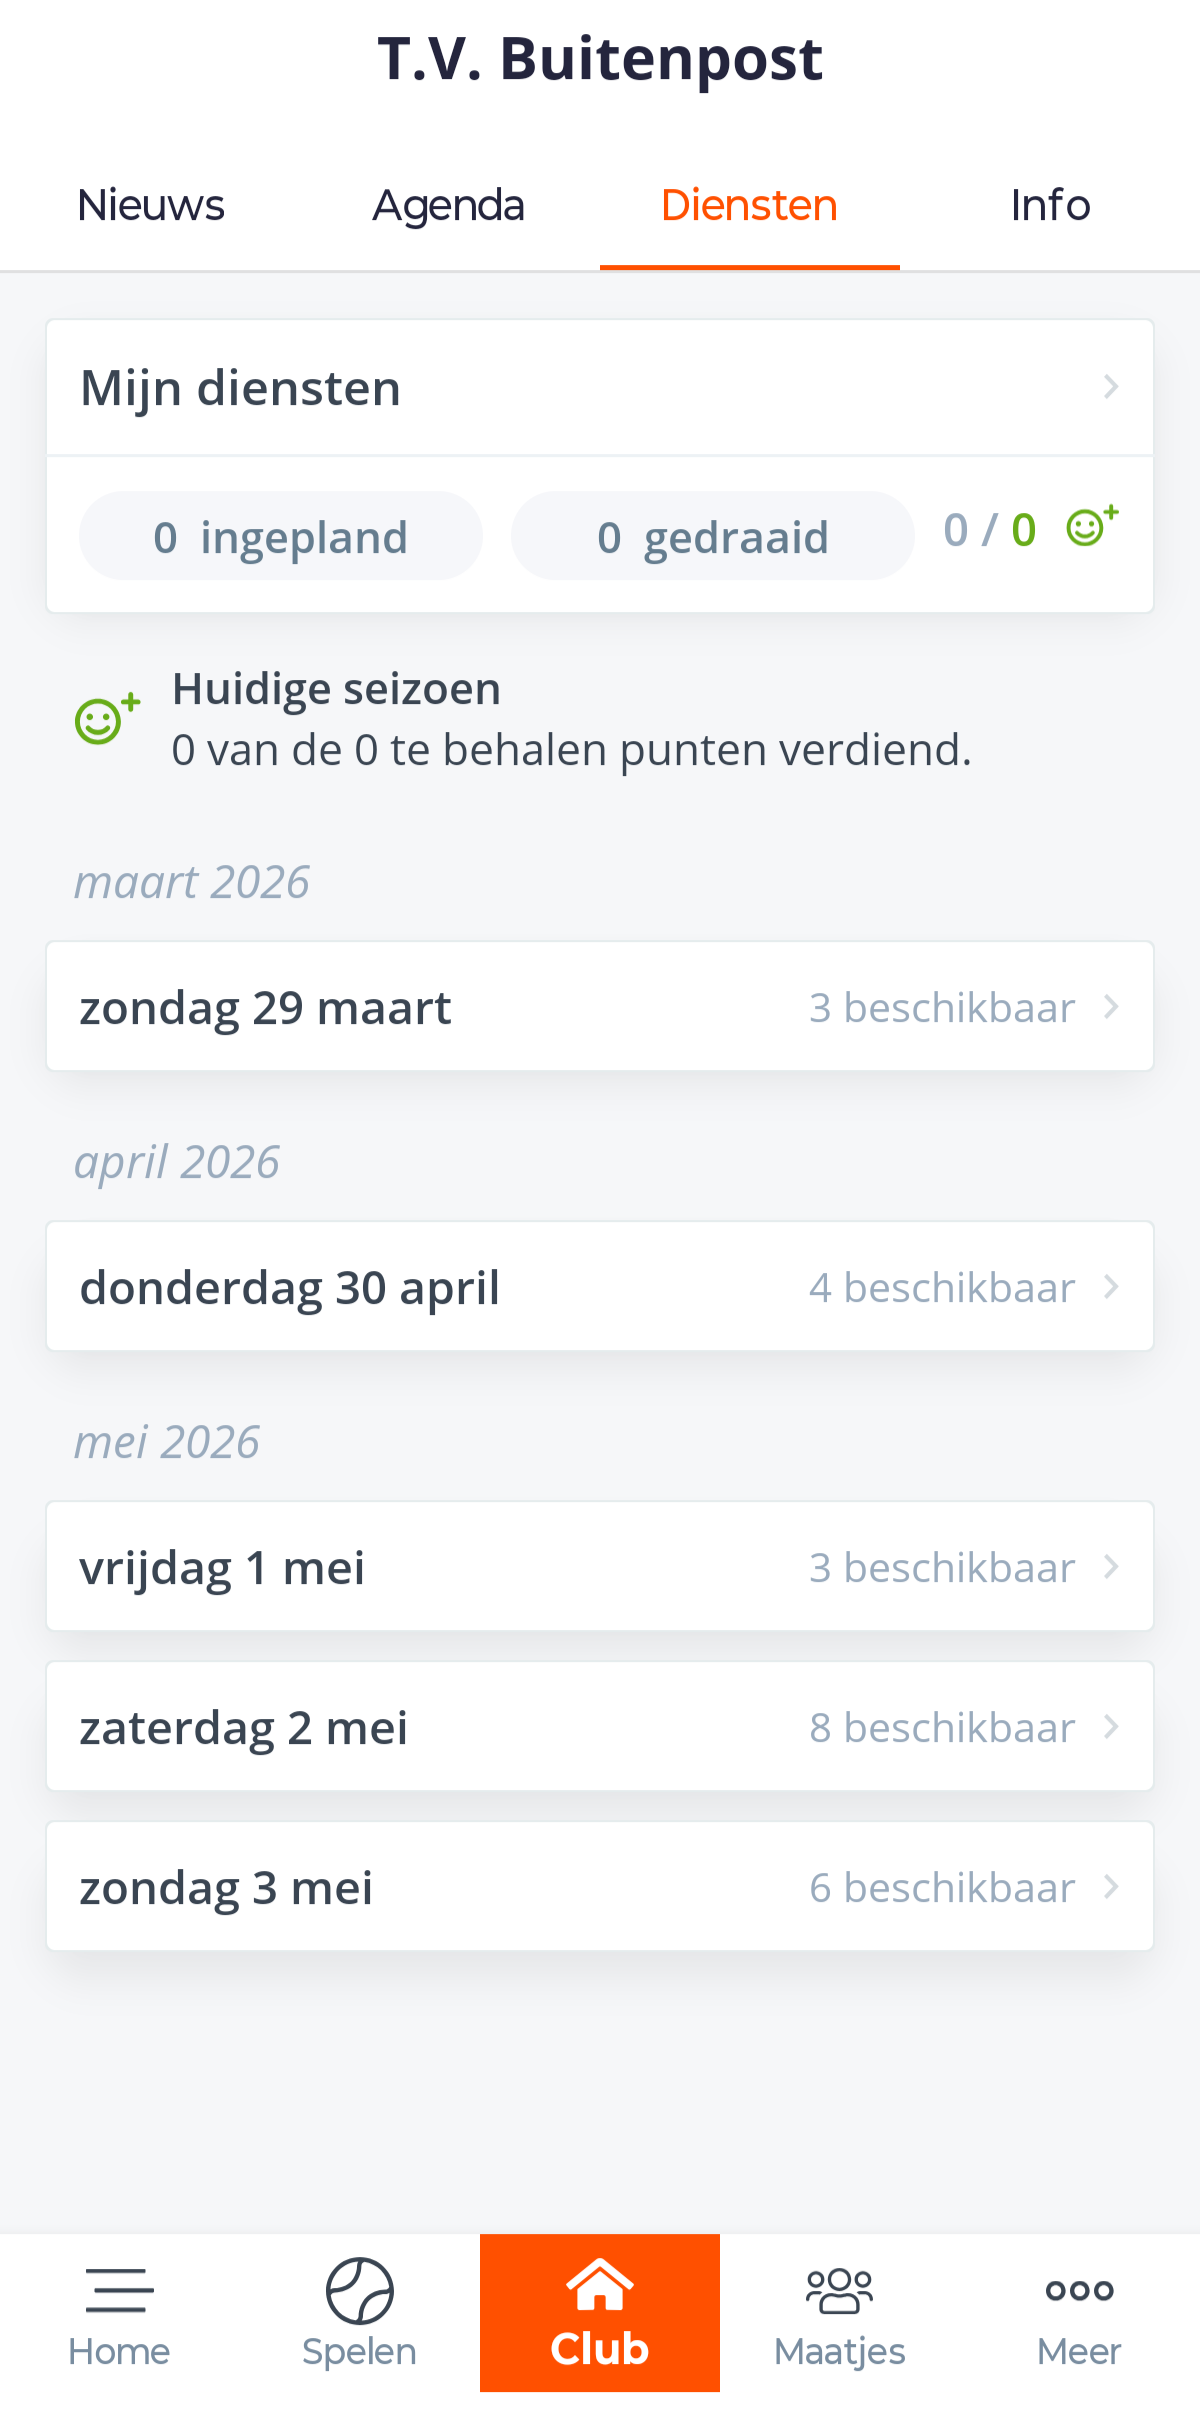This screenshot has height=2428, width=1200.
Task: Open the Meer three-dots icon
Action: click(x=1079, y=2290)
